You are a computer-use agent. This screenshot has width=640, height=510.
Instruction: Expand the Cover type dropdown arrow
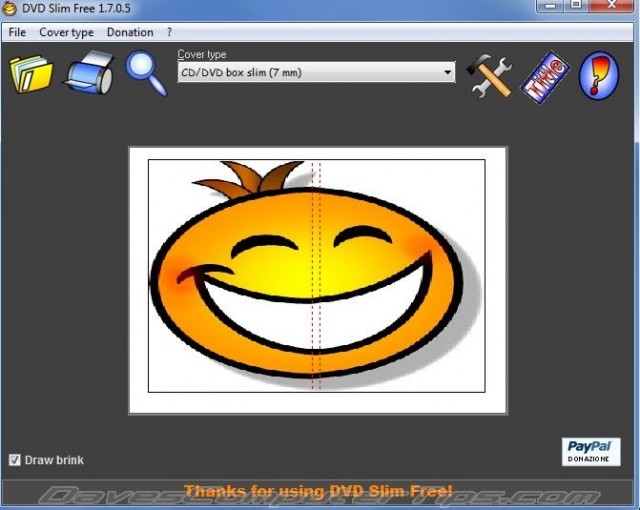coord(448,72)
